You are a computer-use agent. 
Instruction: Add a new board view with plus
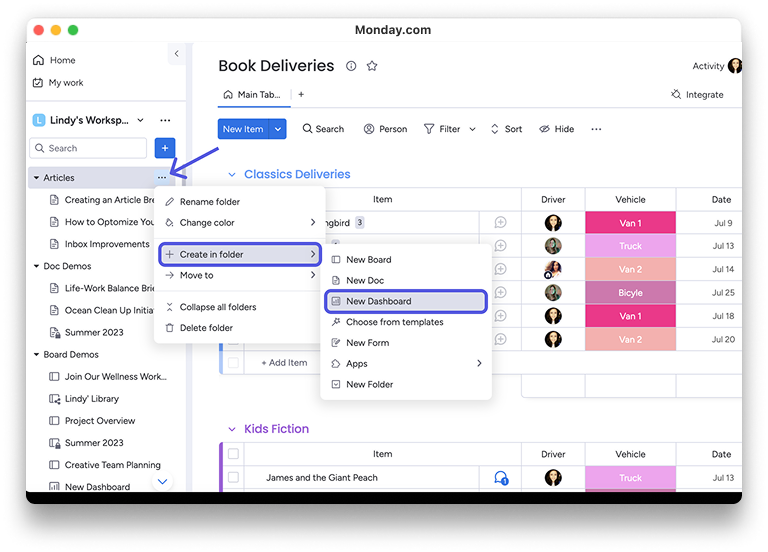coord(301,94)
